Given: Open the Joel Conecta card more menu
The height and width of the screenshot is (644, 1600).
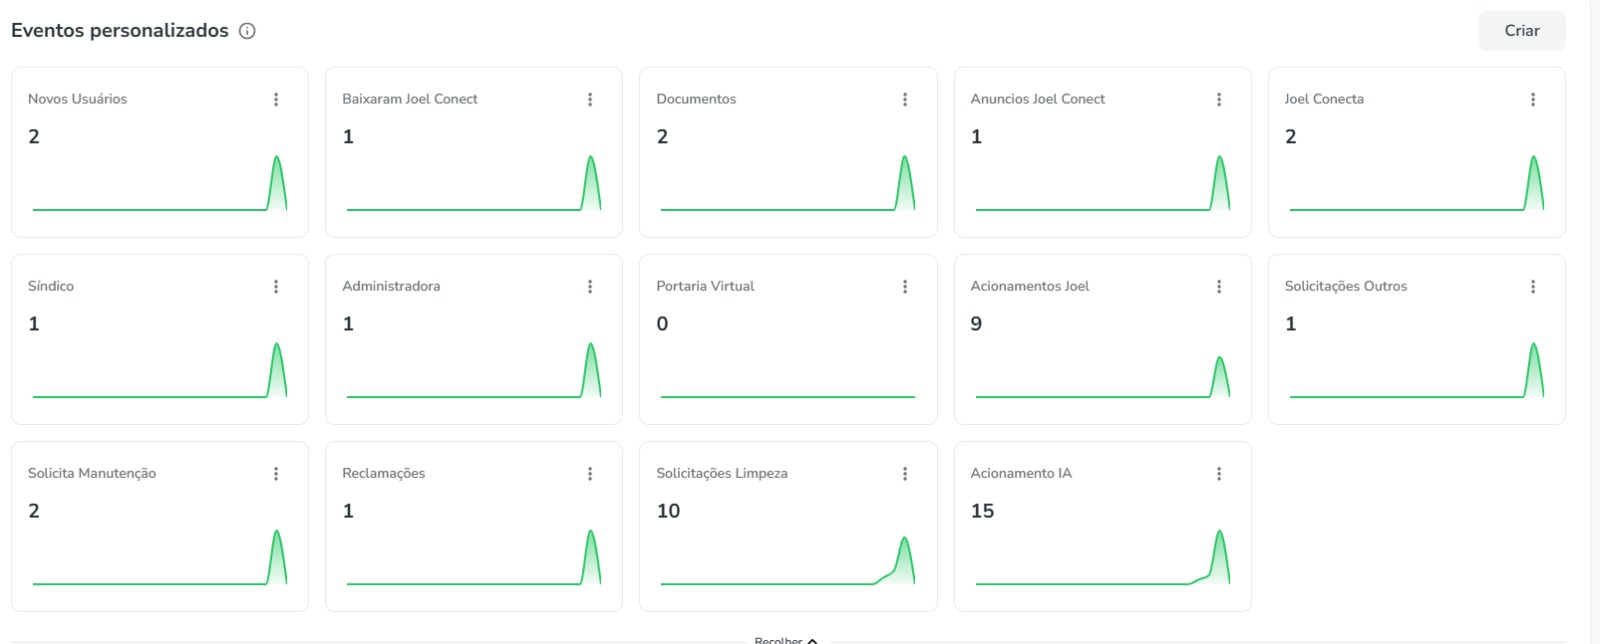Looking at the screenshot, I should point(1533,99).
